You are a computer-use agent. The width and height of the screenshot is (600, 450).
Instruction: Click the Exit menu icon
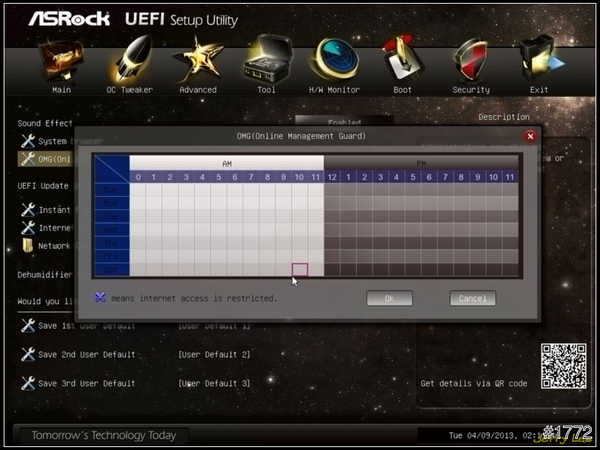click(539, 60)
